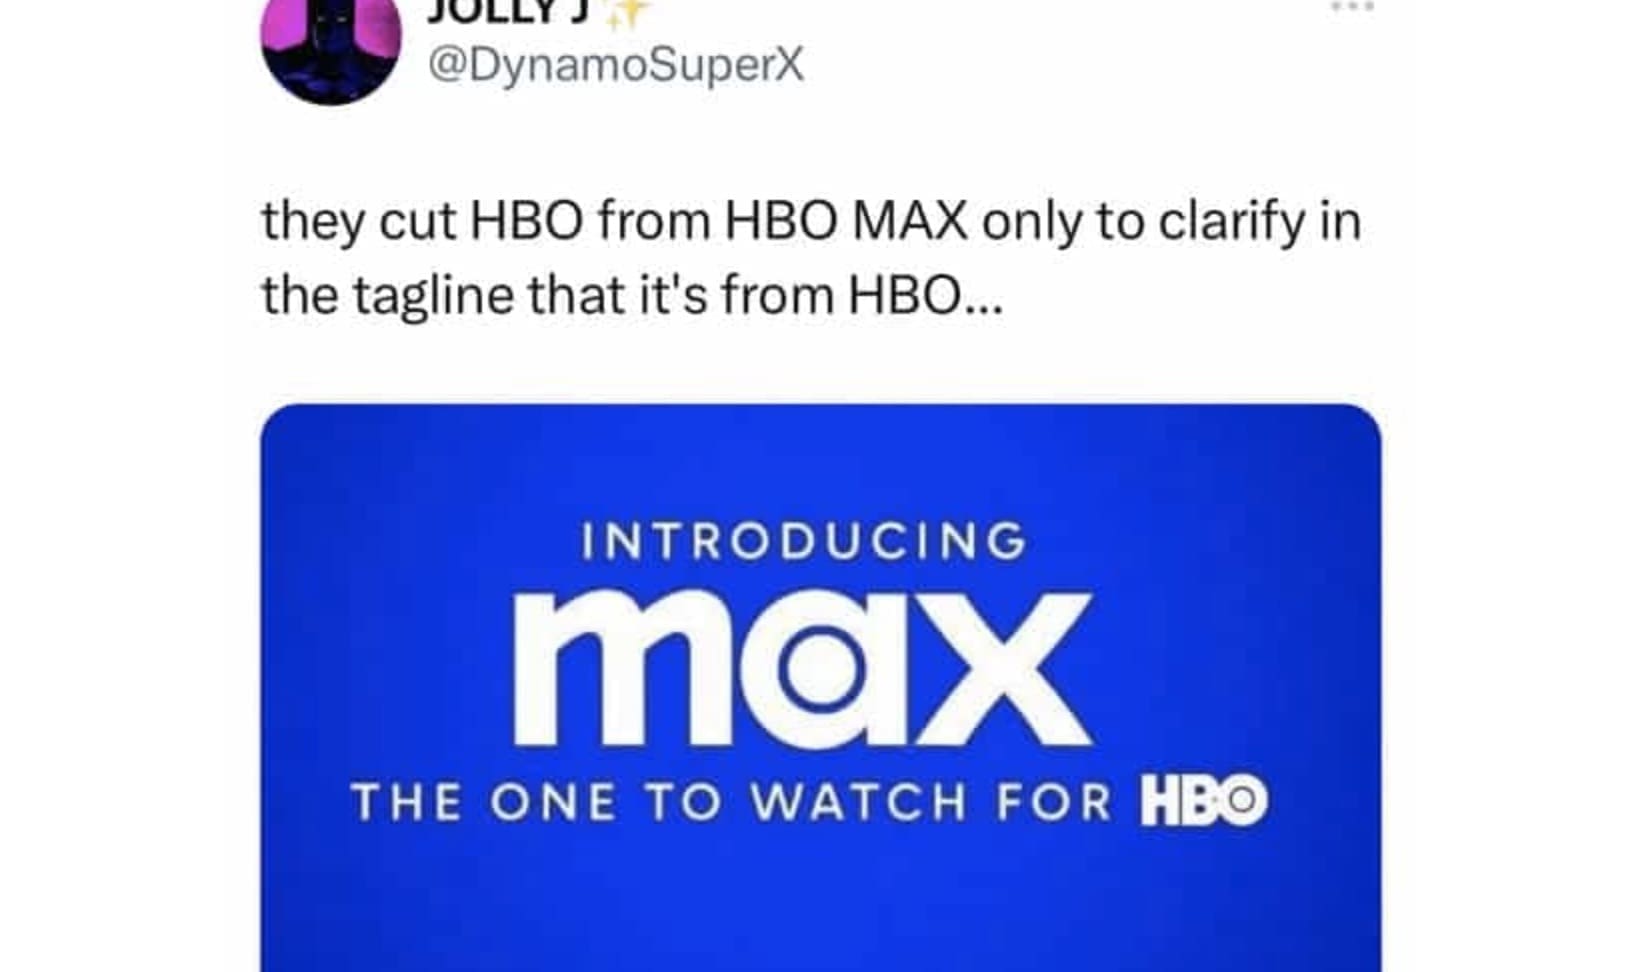Open the attached blue max announcement image
The width and height of the screenshot is (1642, 972).
pyautogui.click(x=821, y=688)
